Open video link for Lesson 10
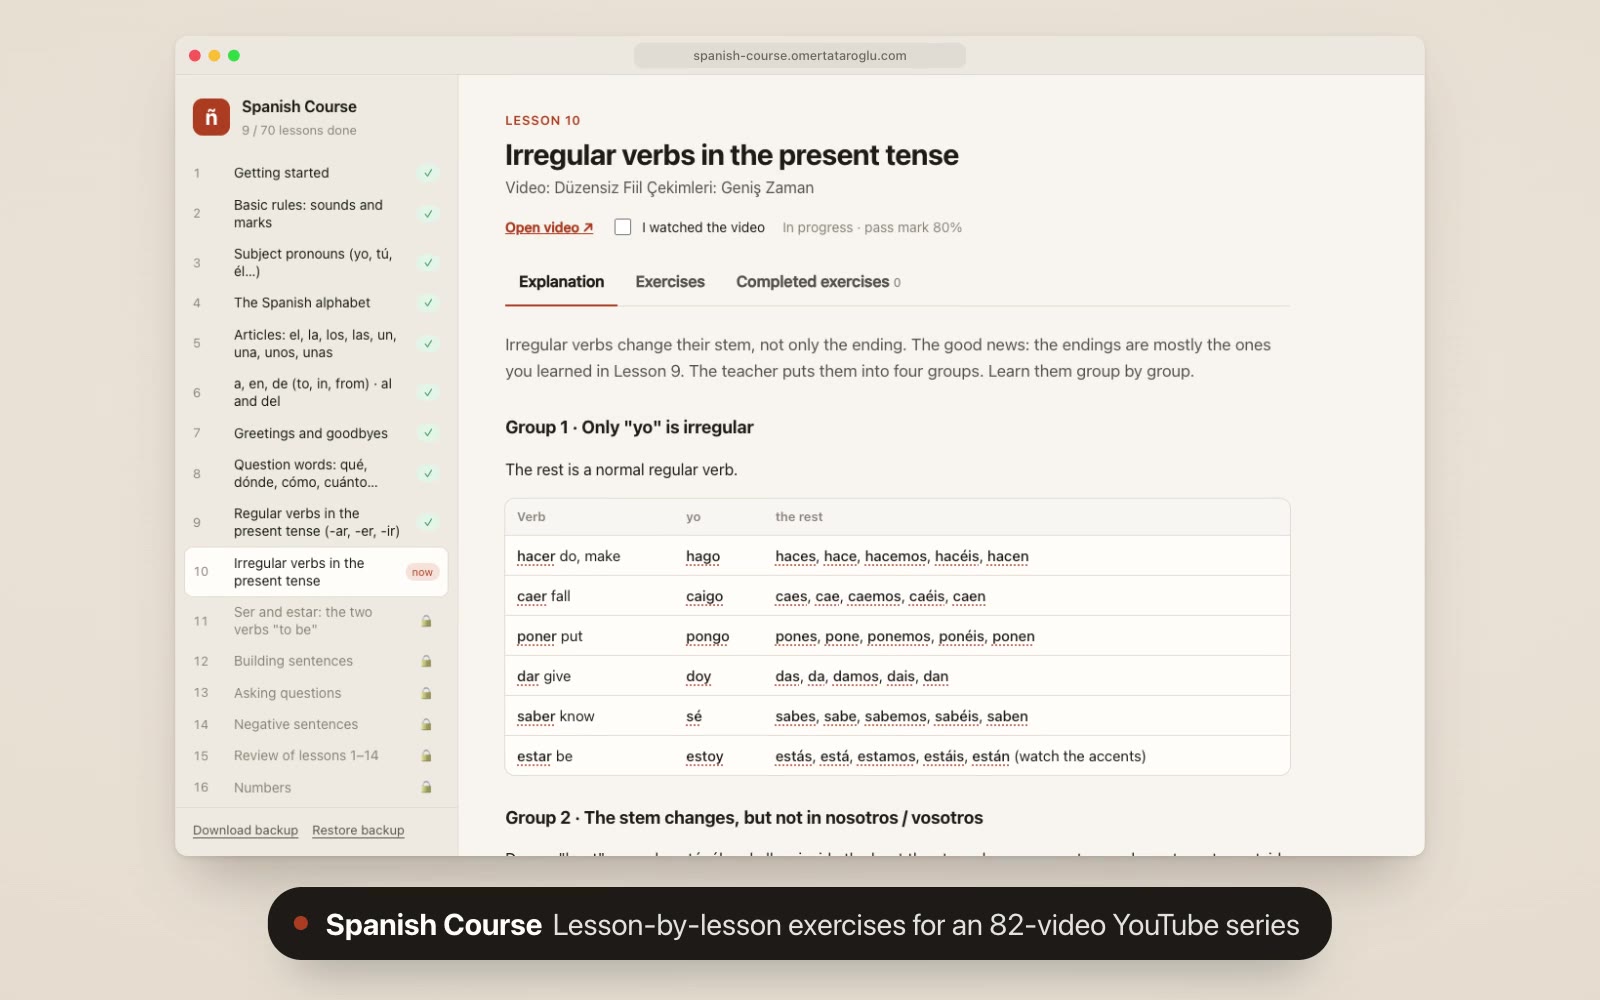The height and width of the screenshot is (1000, 1600). [x=549, y=228]
